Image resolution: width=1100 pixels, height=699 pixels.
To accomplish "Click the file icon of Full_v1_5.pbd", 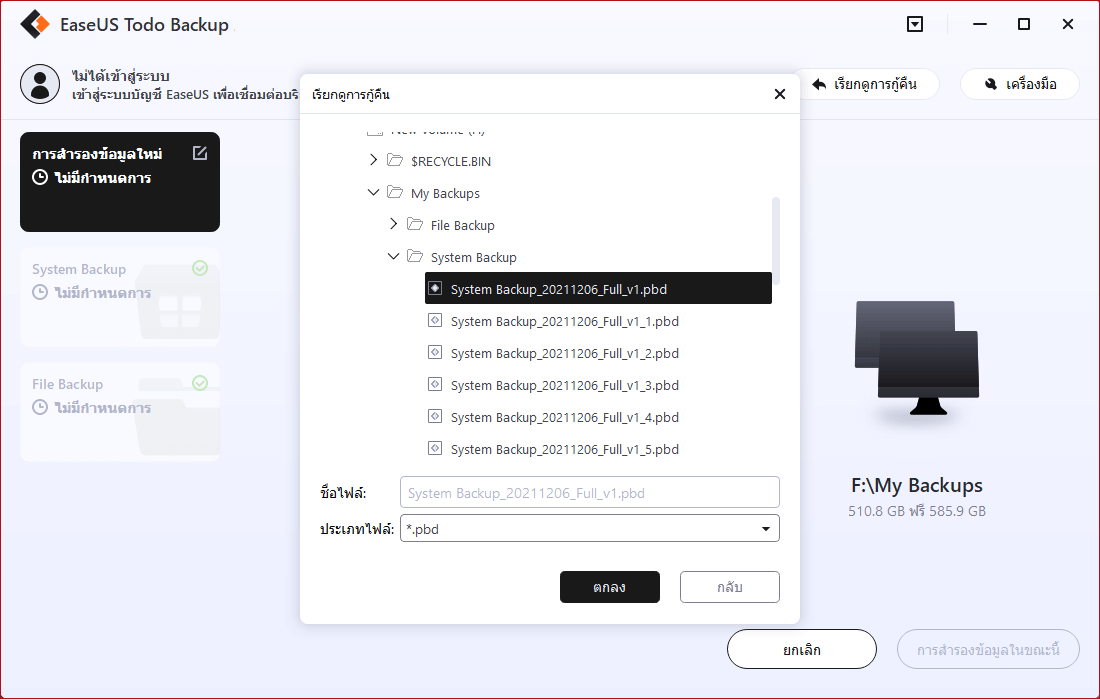I will pos(435,448).
